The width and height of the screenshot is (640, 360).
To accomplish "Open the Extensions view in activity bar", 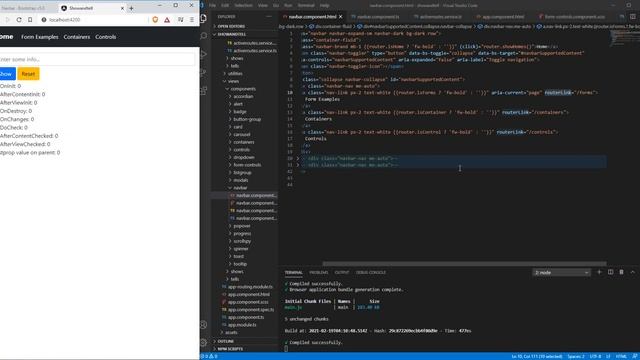I will [x=204, y=91].
